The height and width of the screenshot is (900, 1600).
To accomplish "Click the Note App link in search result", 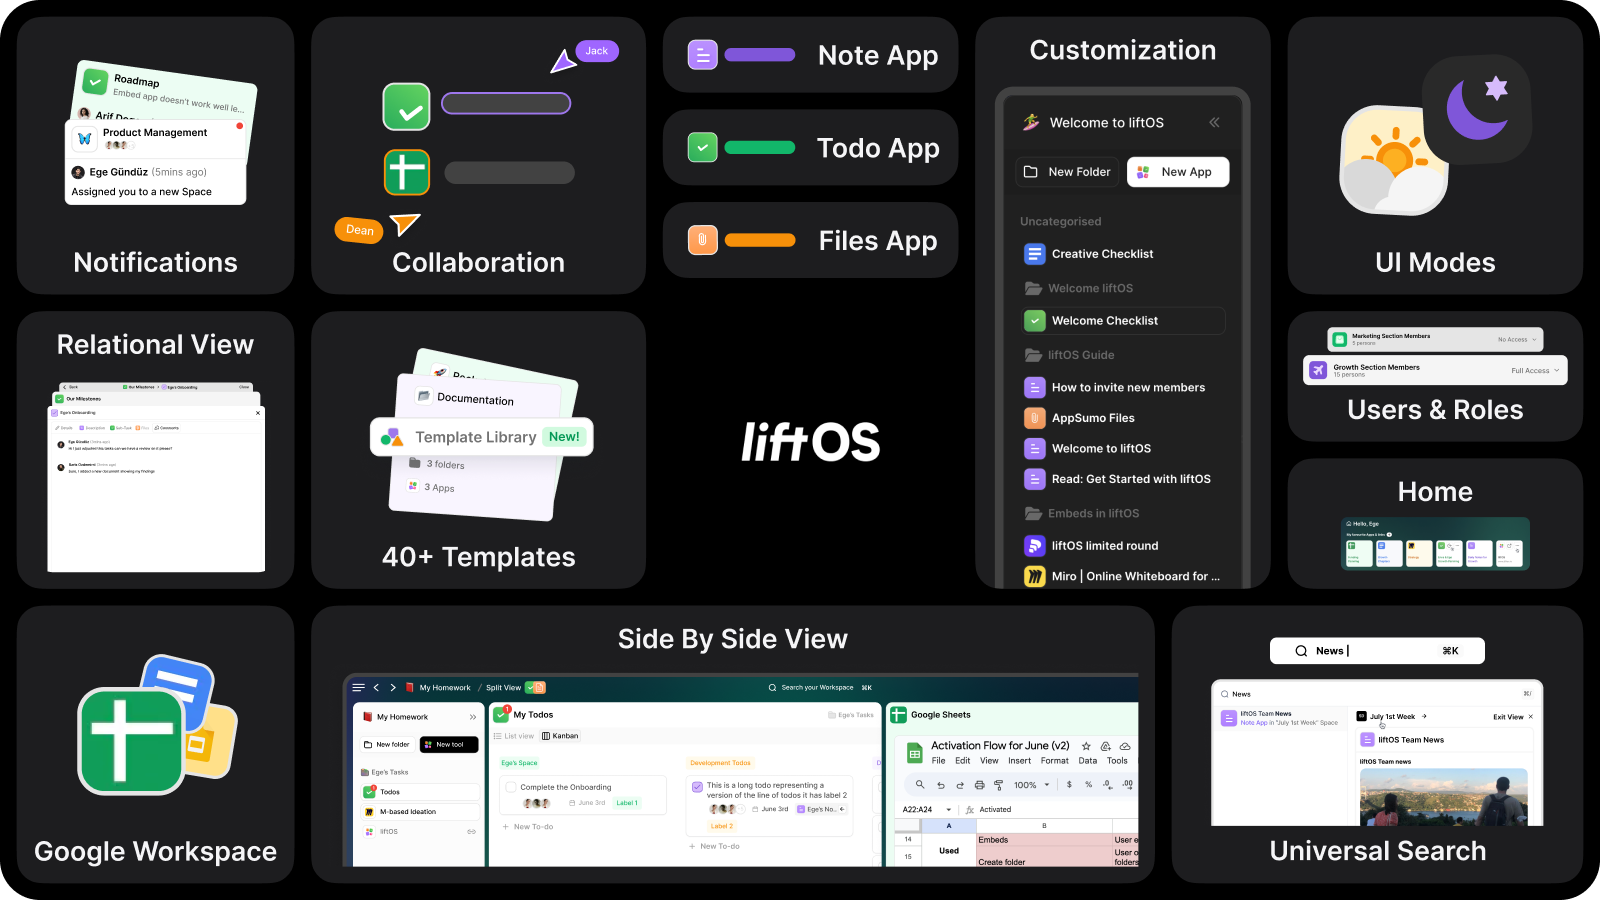I will [1254, 723].
